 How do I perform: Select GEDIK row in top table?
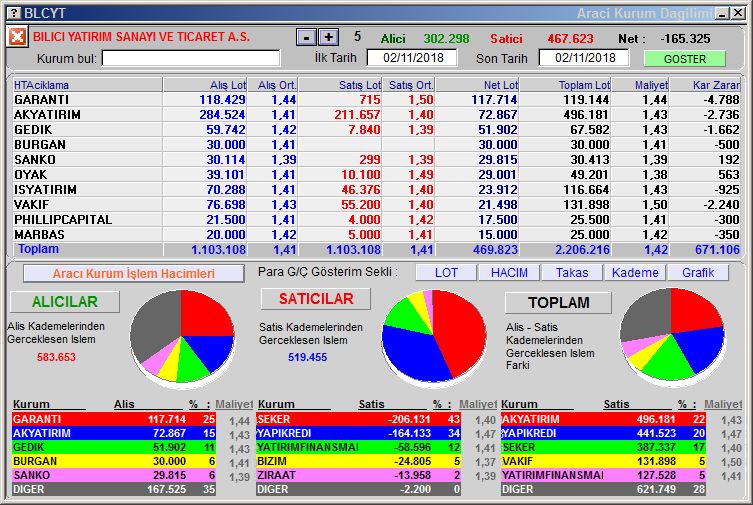tap(376, 130)
